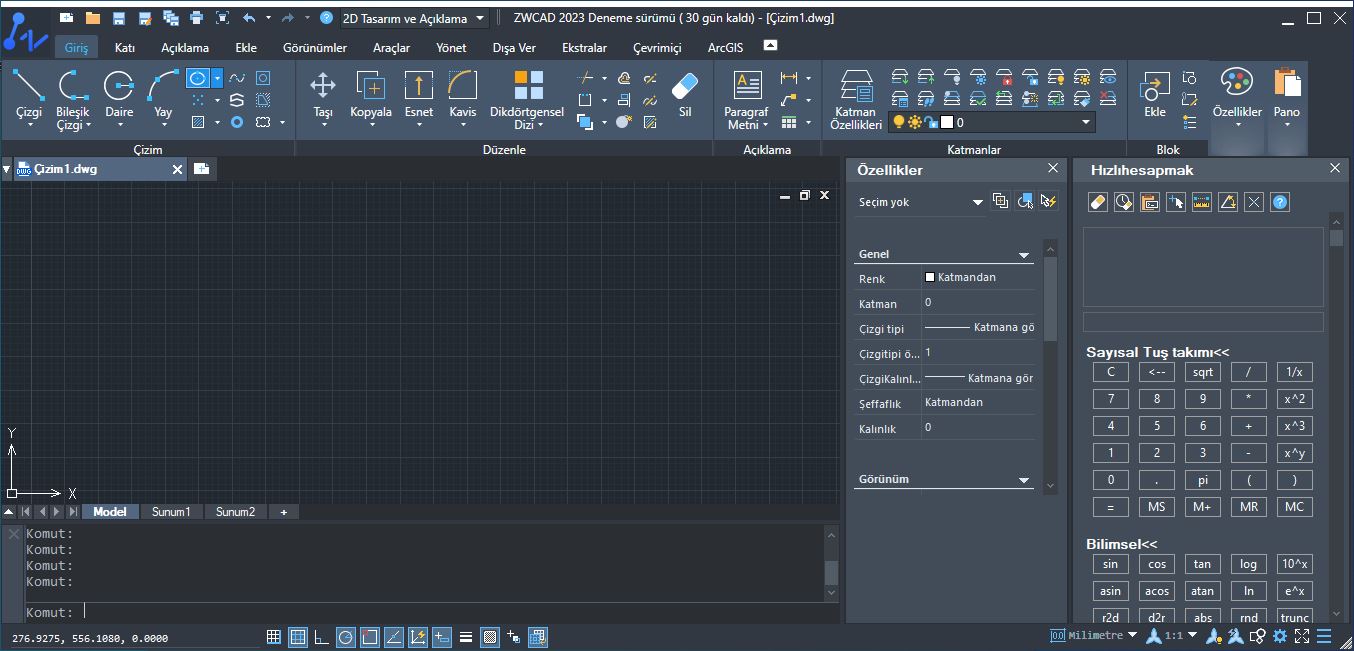Open the Görünümler ribbon tab
Image resolution: width=1354 pixels, height=651 pixels.
tap(315, 47)
